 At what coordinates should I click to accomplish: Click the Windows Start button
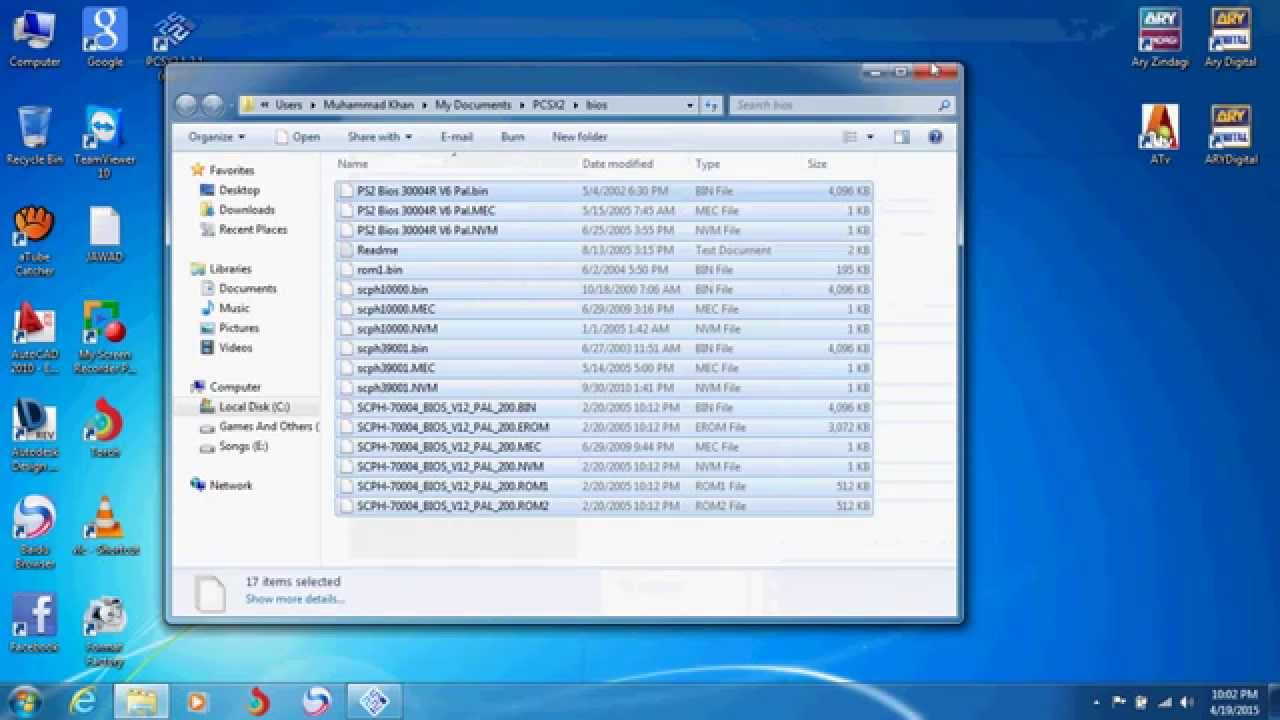(24, 701)
